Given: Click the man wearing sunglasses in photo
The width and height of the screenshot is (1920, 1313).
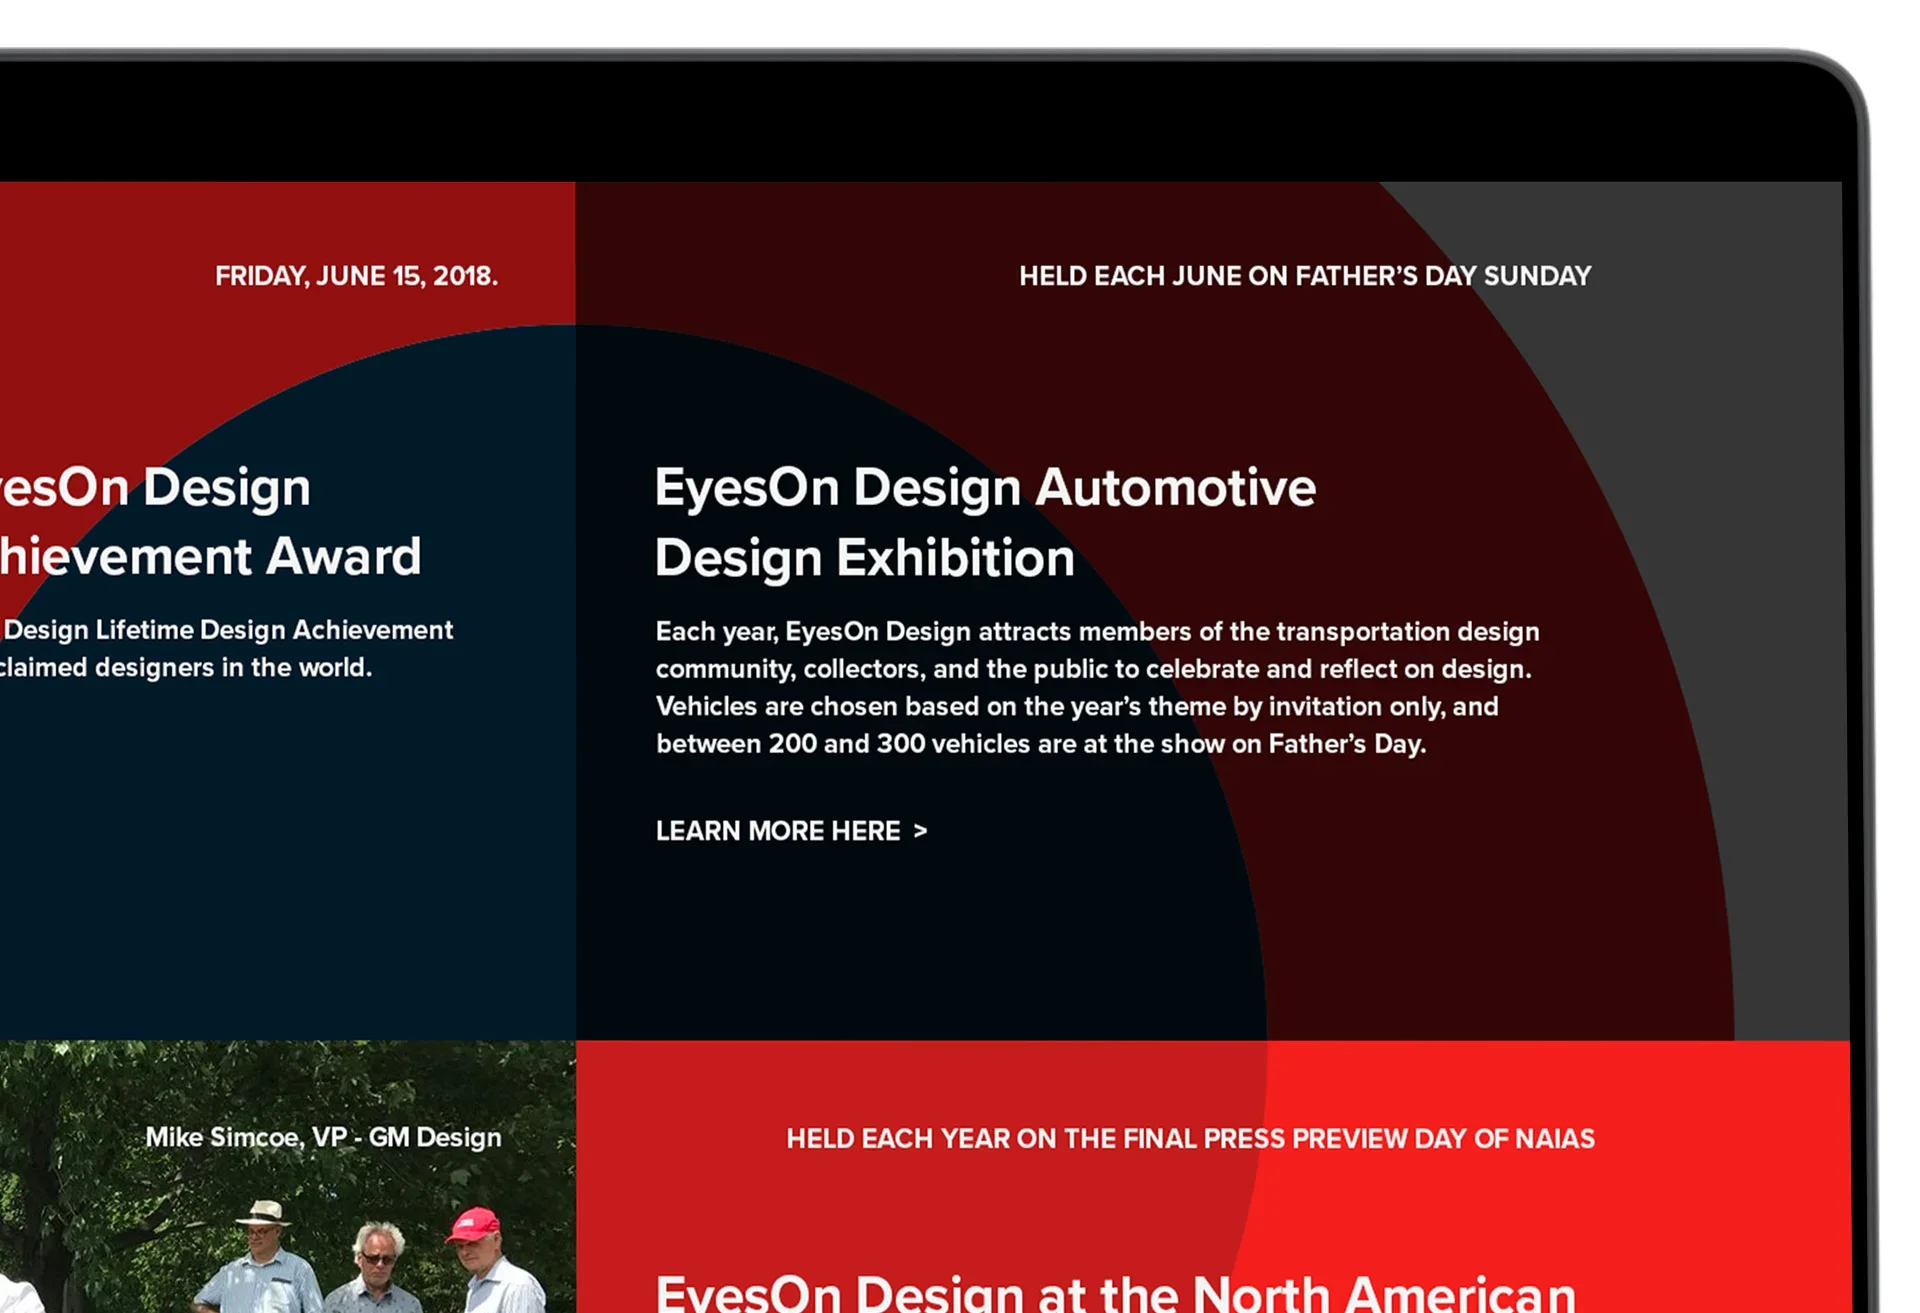Looking at the screenshot, I should (377, 1258).
